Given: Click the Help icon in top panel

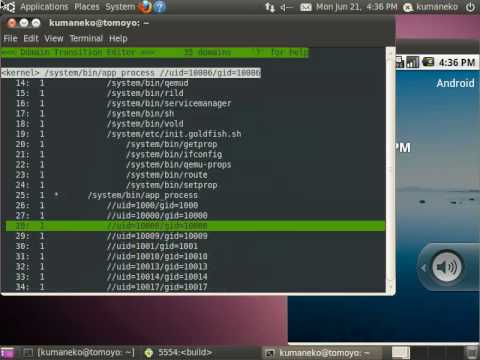Looking at the screenshot, I should (160, 7).
